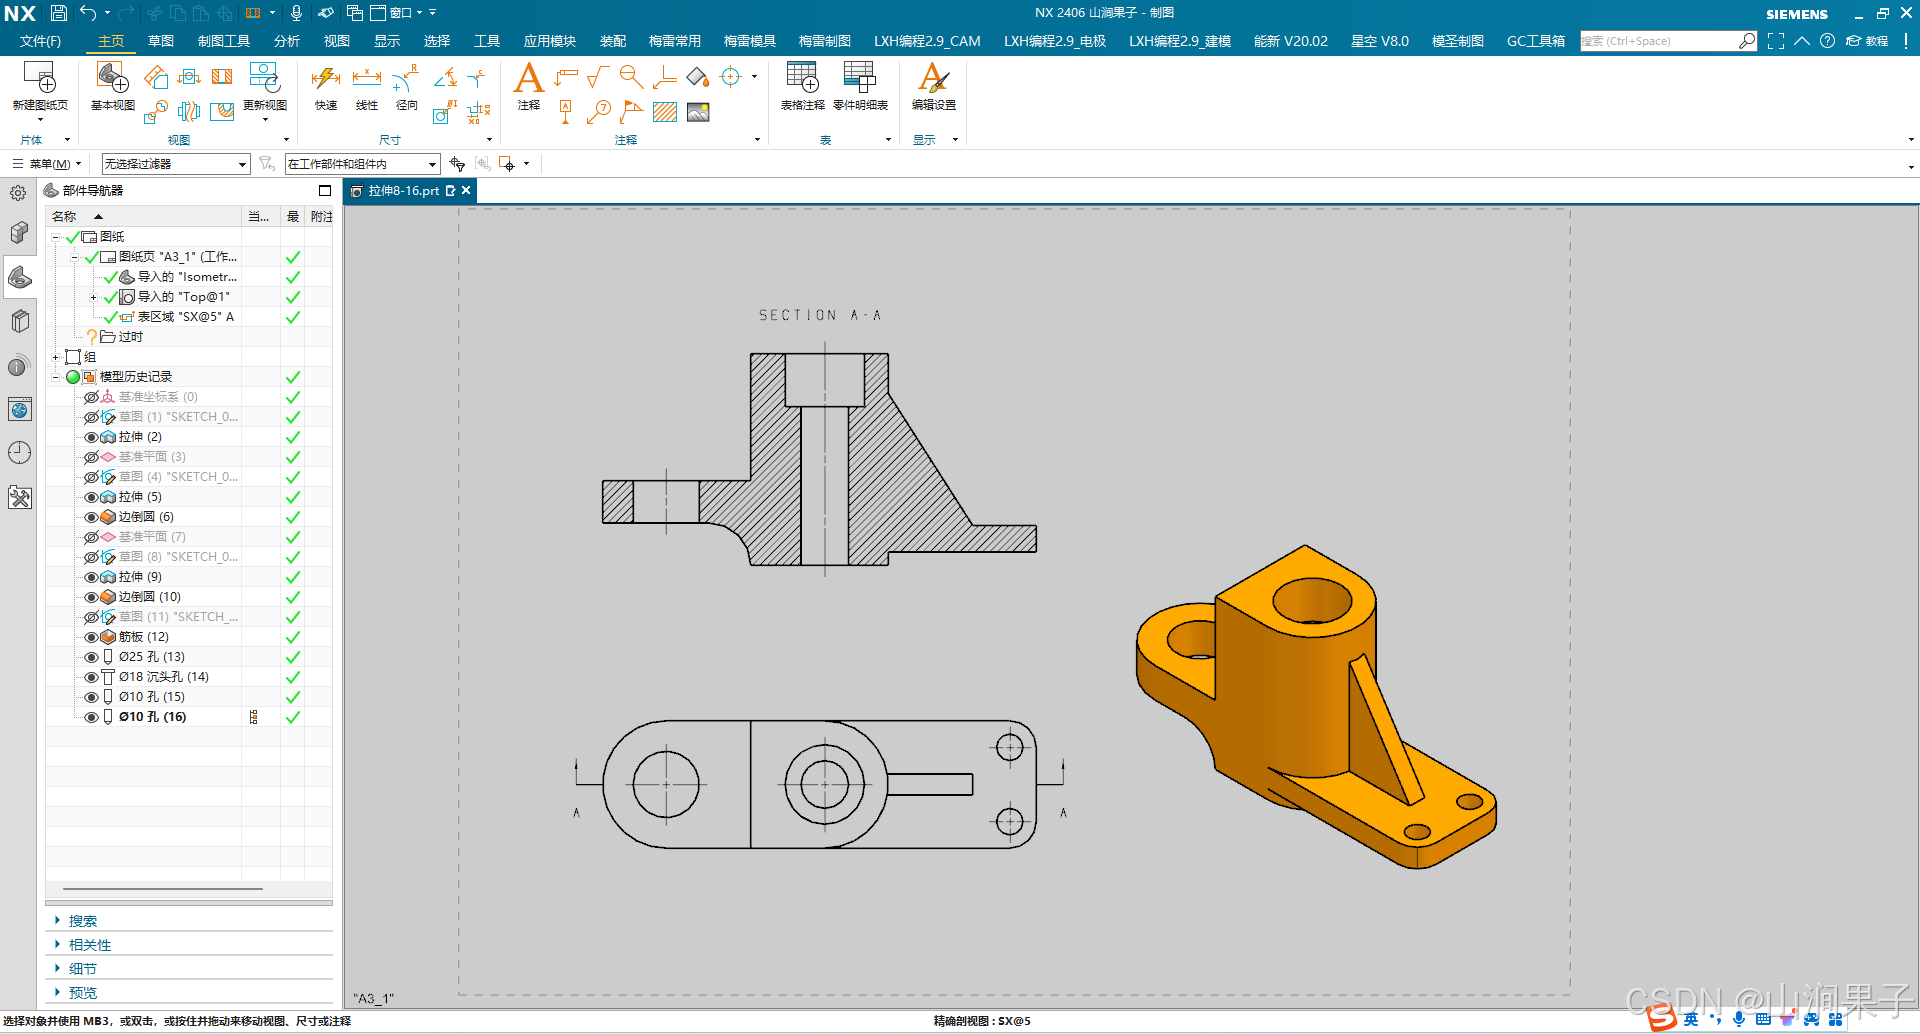Click the Datum Feature Symbol icon
This screenshot has height=1034, width=1920.
coord(565,112)
